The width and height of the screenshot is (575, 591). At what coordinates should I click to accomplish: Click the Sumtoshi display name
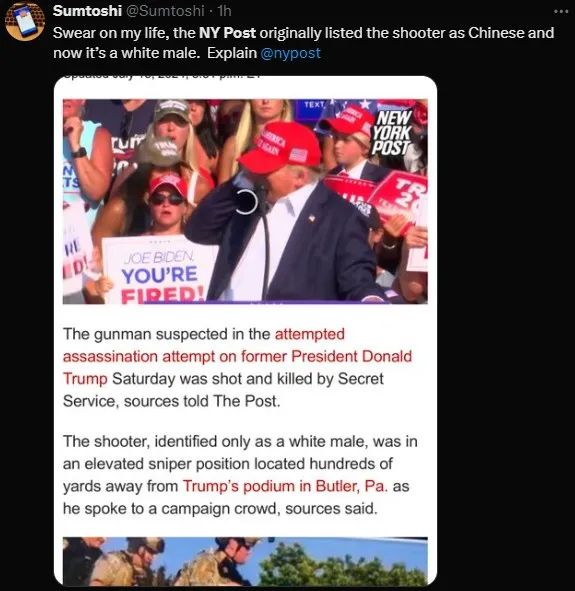point(87,11)
